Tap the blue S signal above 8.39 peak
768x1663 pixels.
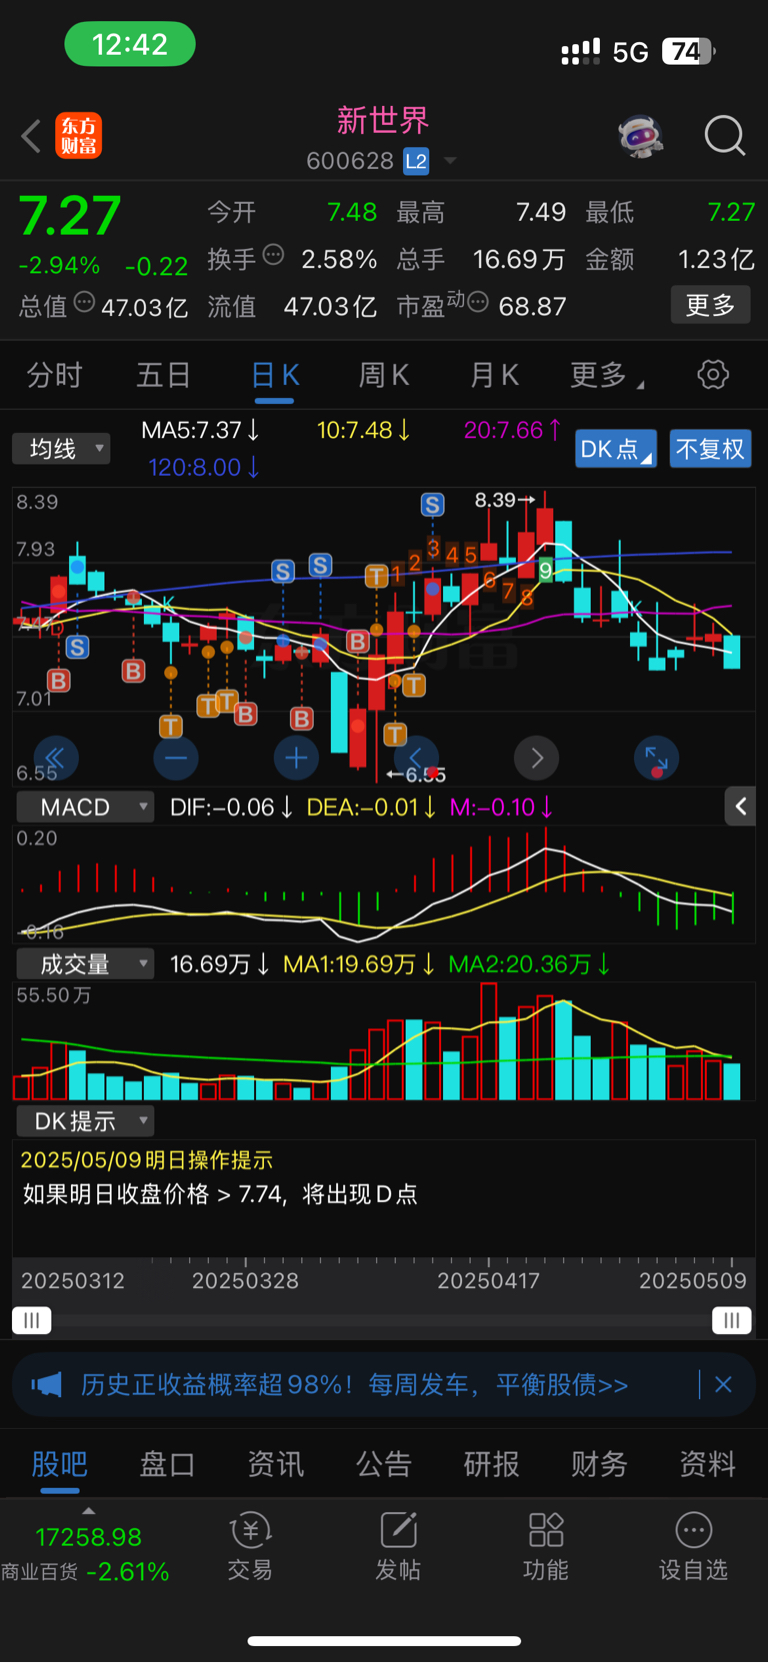pyautogui.click(x=432, y=505)
